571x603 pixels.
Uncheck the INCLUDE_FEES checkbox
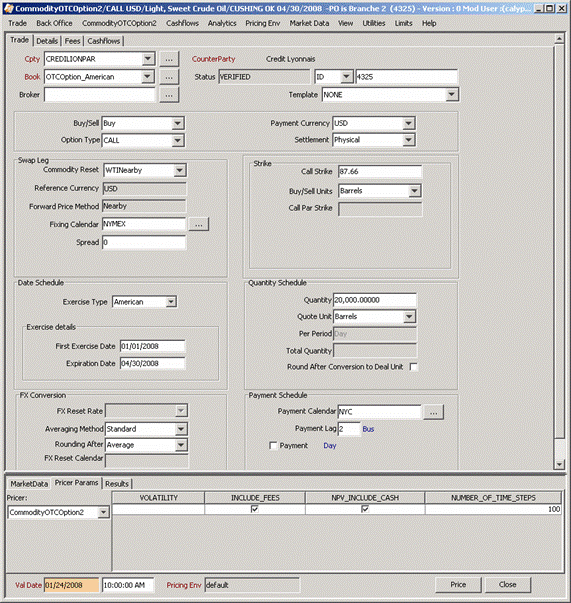[x=255, y=509]
